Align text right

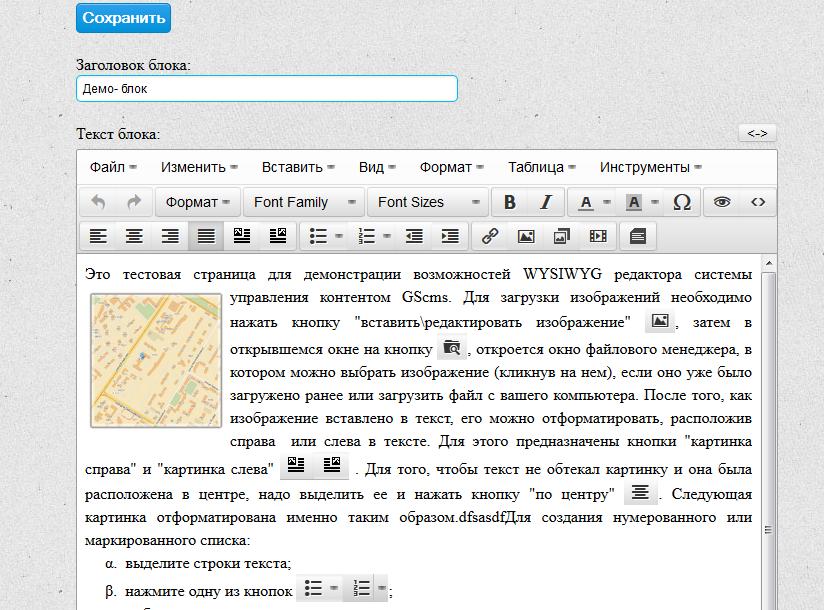point(170,236)
